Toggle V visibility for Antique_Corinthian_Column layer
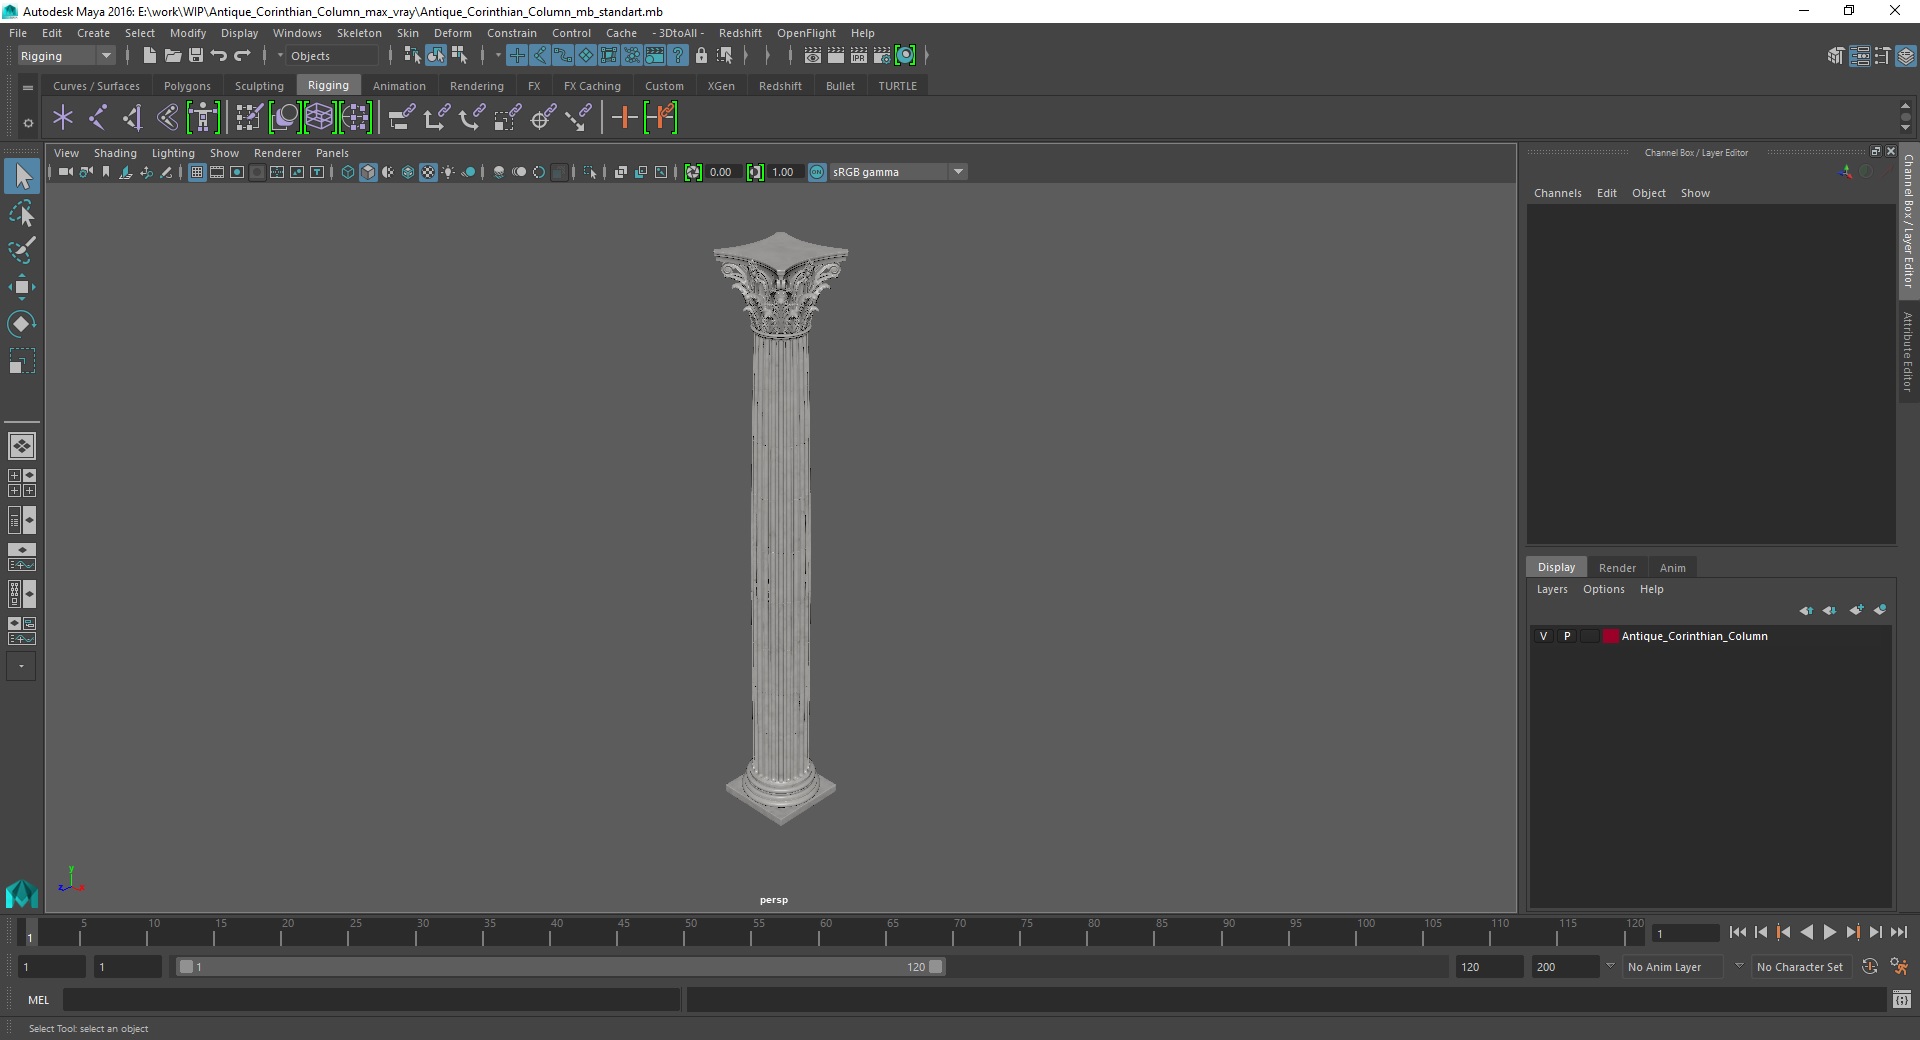This screenshot has height=1040, width=1920. (1543, 636)
